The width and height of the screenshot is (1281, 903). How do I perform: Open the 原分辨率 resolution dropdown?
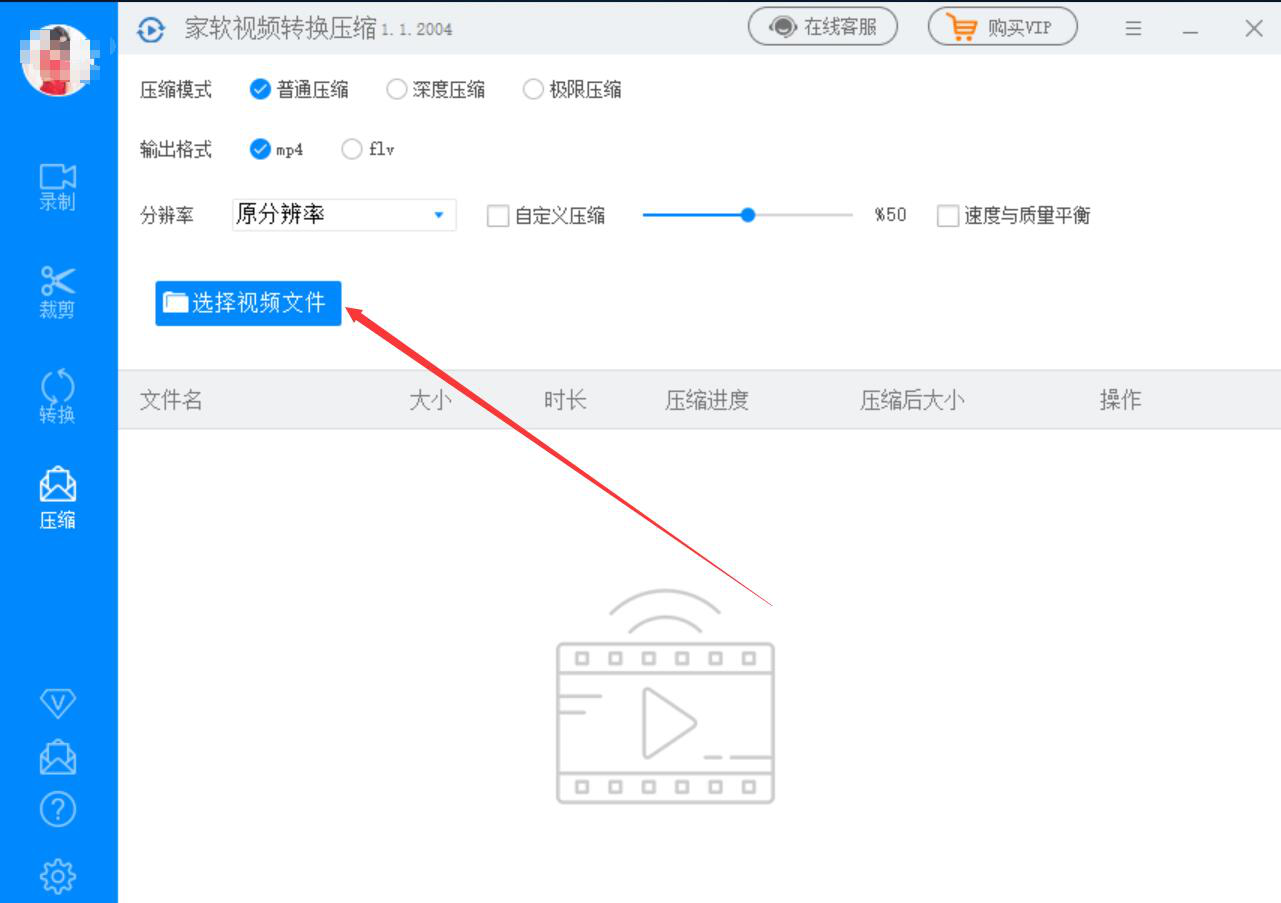344,215
